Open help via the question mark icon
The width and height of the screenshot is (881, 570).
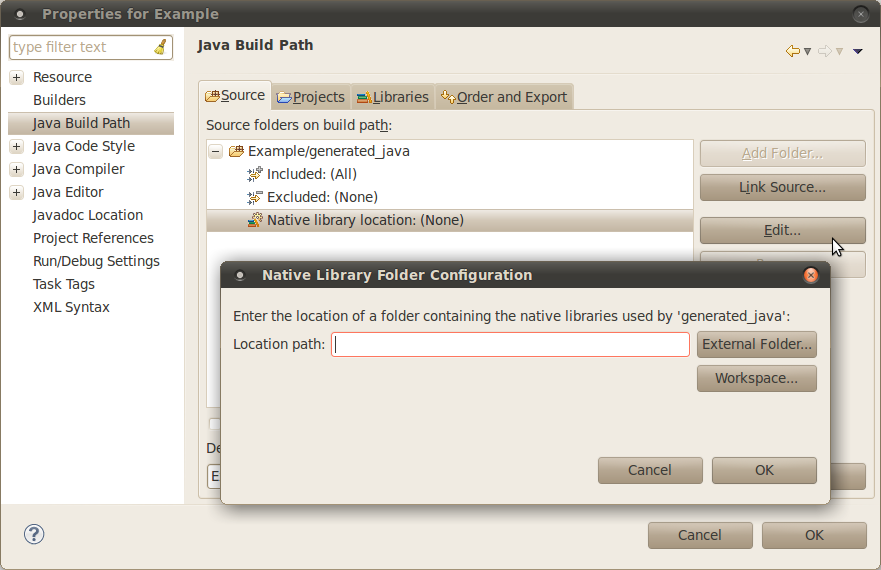pyautogui.click(x=34, y=534)
